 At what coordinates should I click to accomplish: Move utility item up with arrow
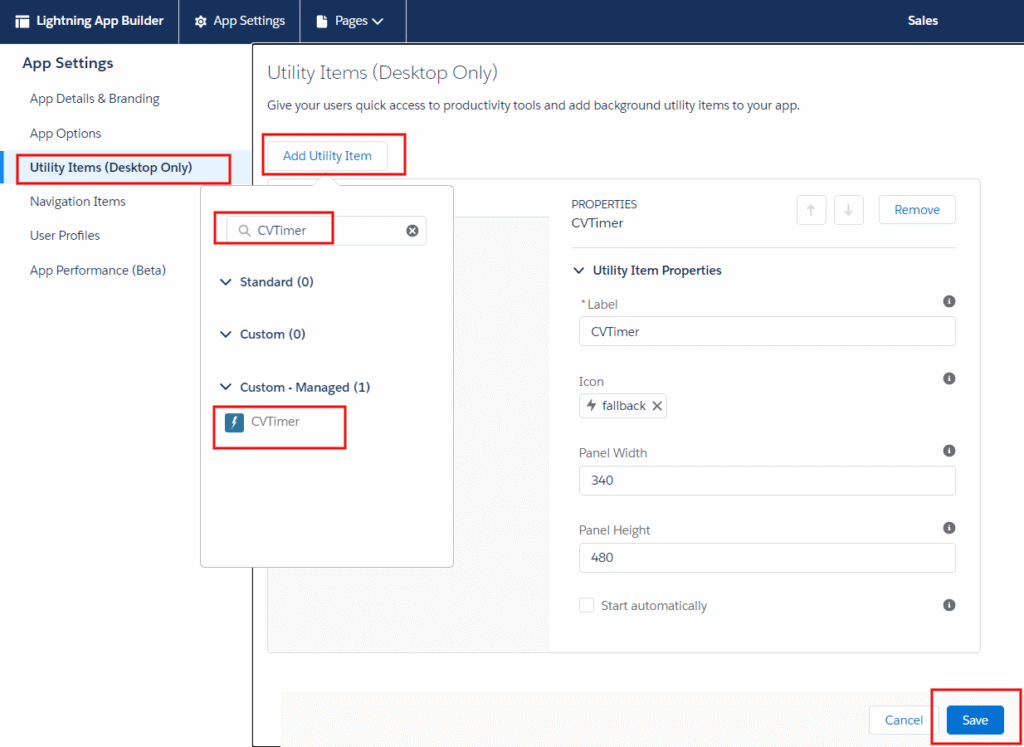[x=810, y=210]
